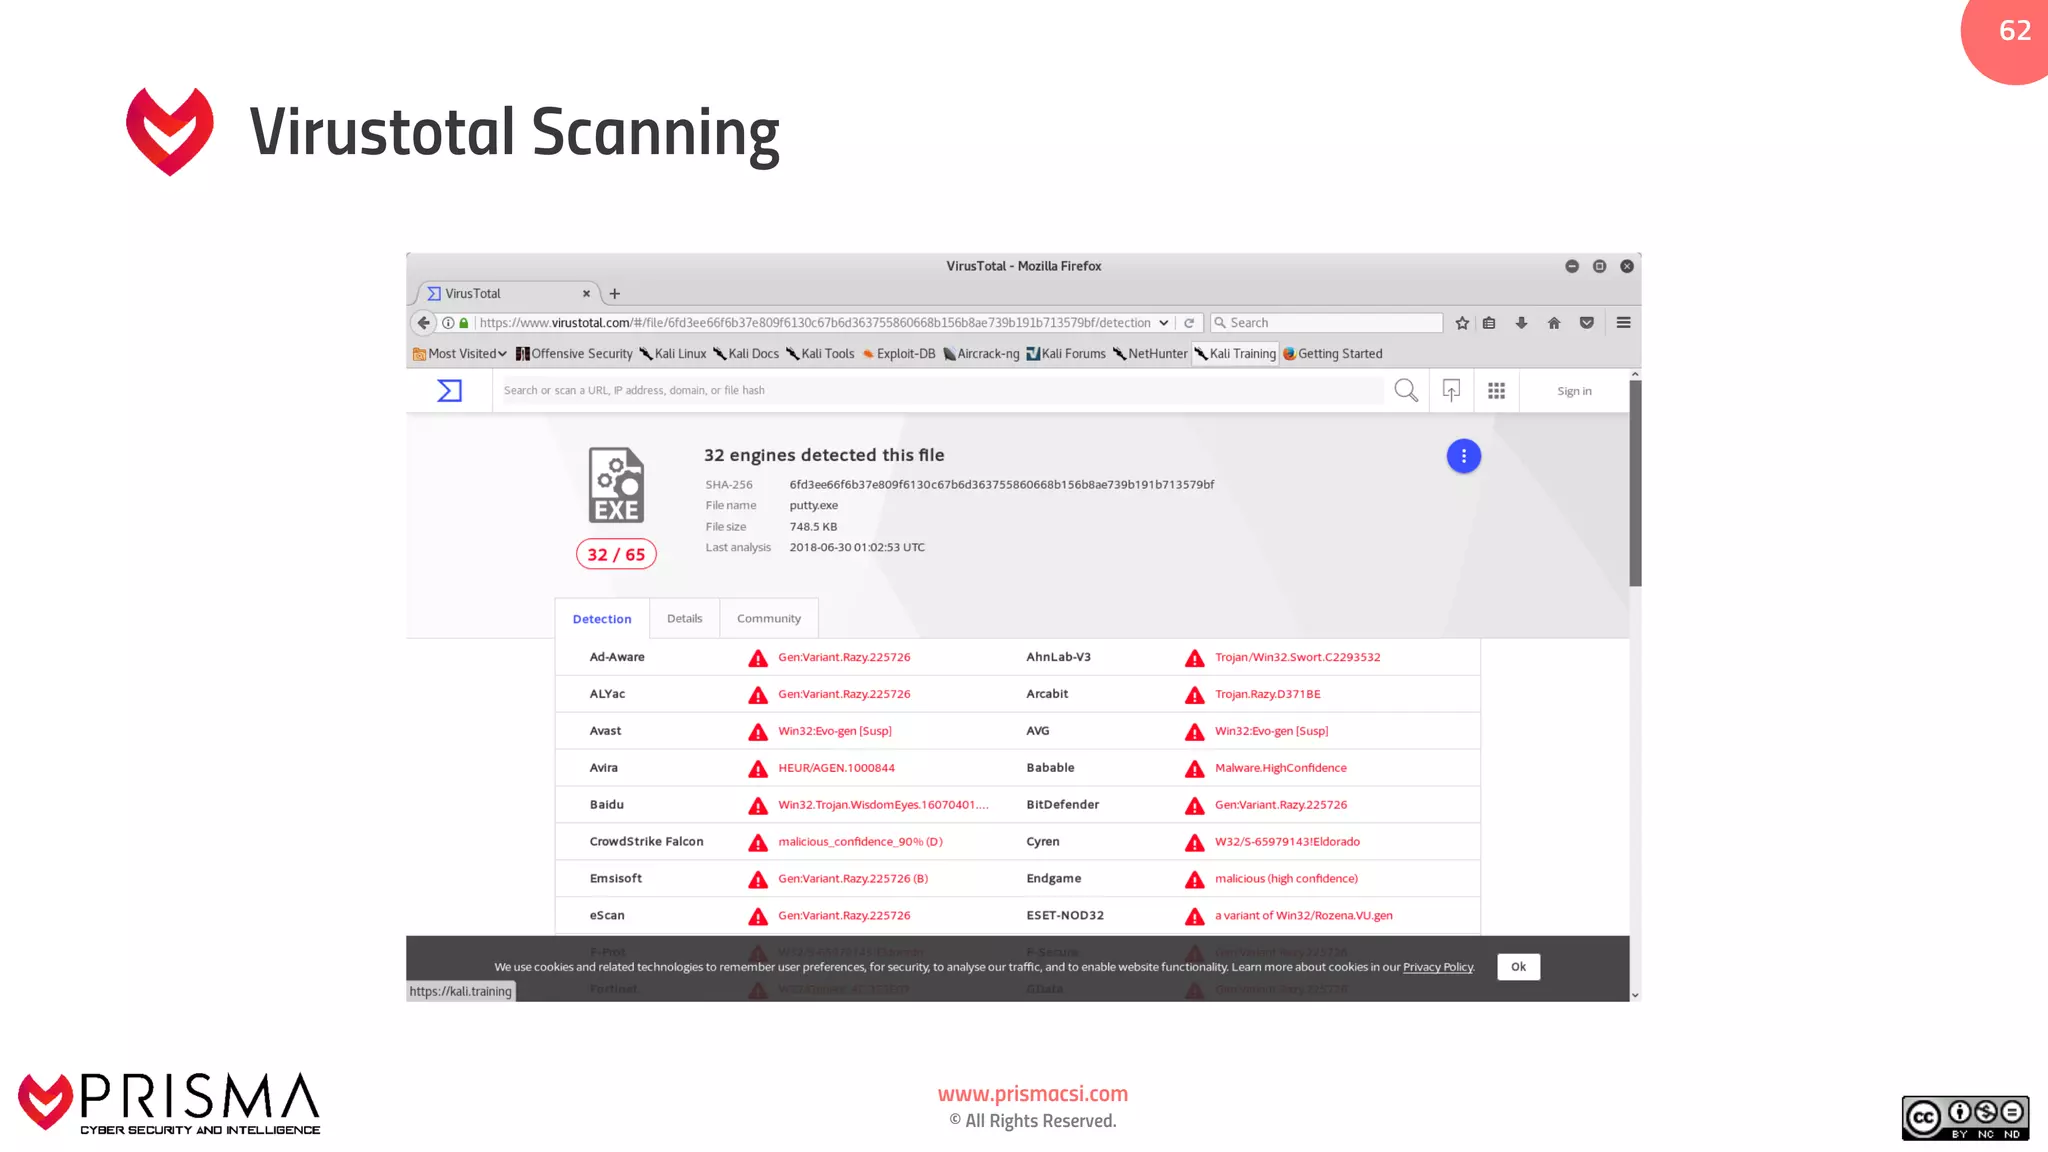Click the EXE file type icon
This screenshot has width=2048, height=1152.
pos(616,485)
